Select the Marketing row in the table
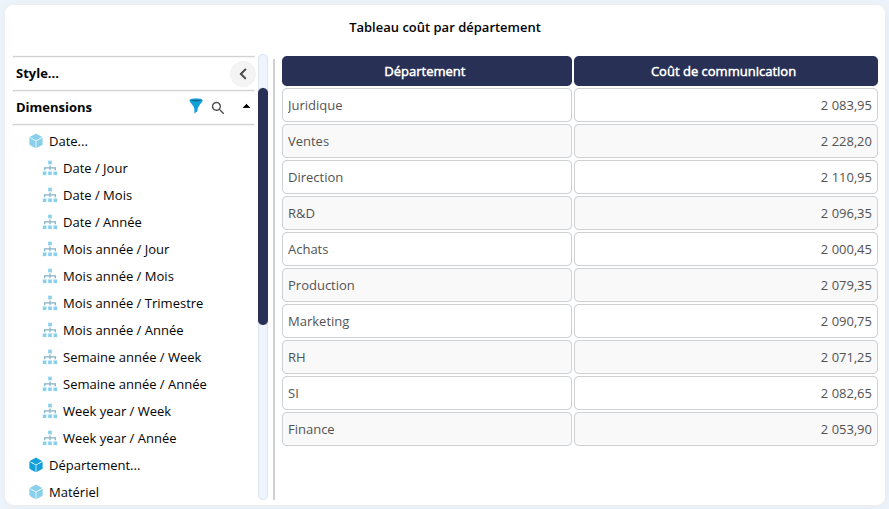This screenshot has width=889, height=509. pos(426,322)
